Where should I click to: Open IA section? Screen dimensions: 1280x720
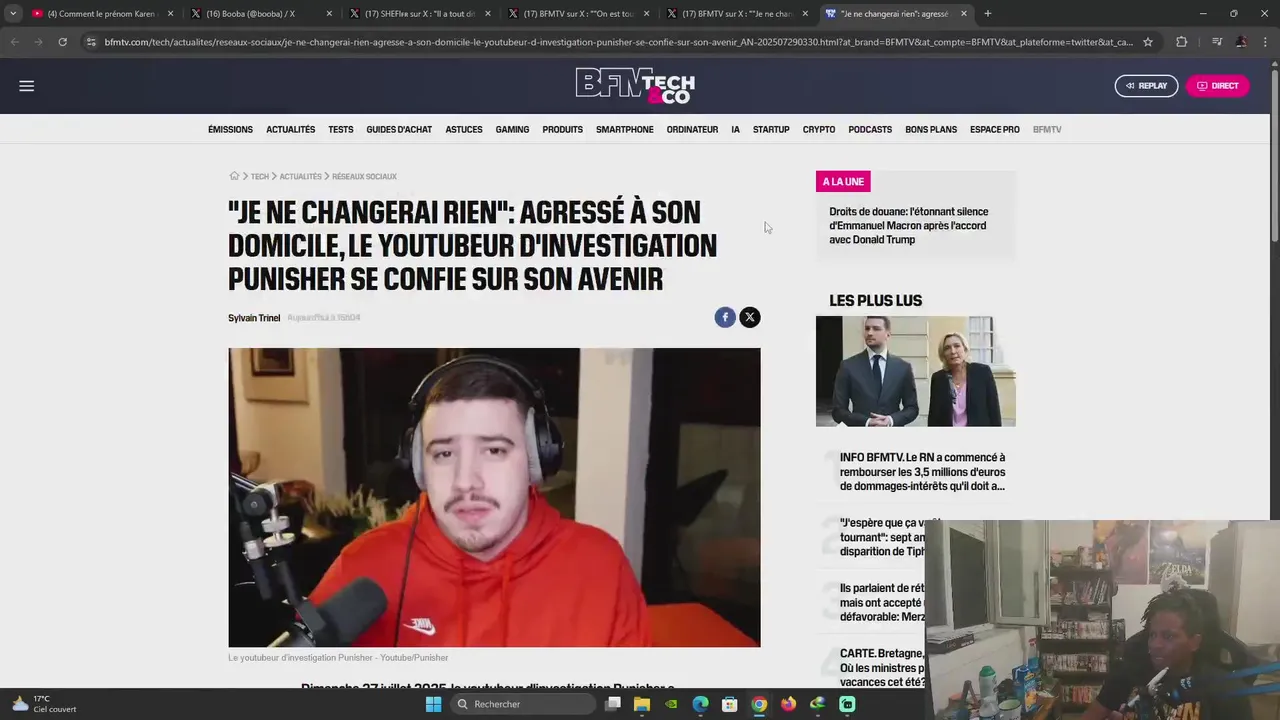[x=735, y=130]
